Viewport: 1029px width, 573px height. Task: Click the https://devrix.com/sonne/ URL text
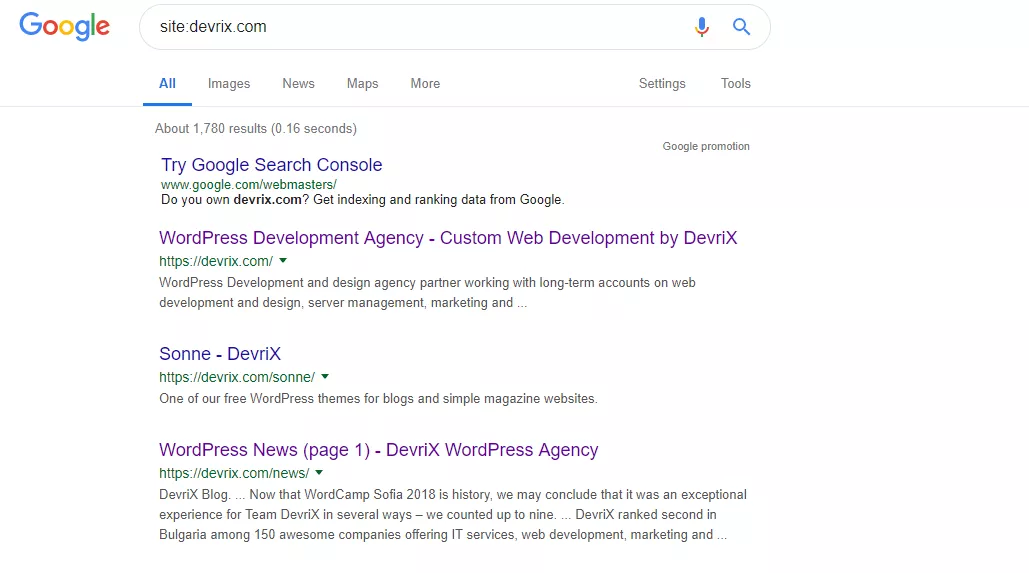pyautogui.click(x=237, y=377)
